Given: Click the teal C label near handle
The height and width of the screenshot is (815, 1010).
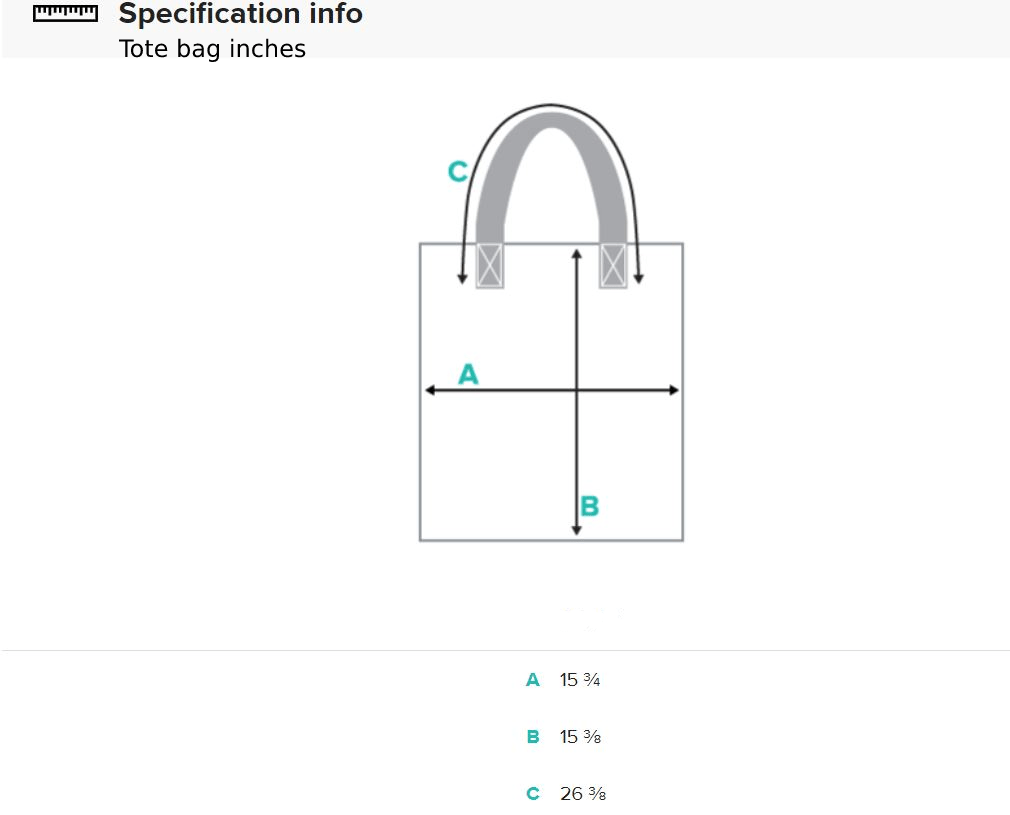Looking at the screenshot, I should [x=457, y=172].
